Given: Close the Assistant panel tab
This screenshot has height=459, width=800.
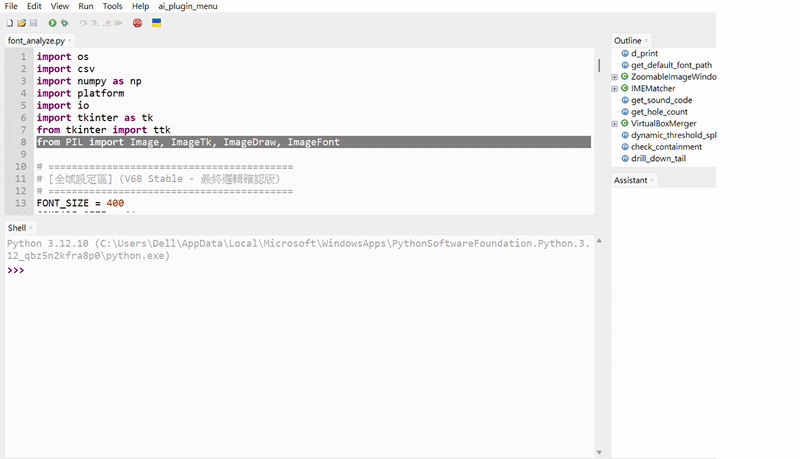Looking at the screenshot, I should pyautogui.click(x=652, y=180).
